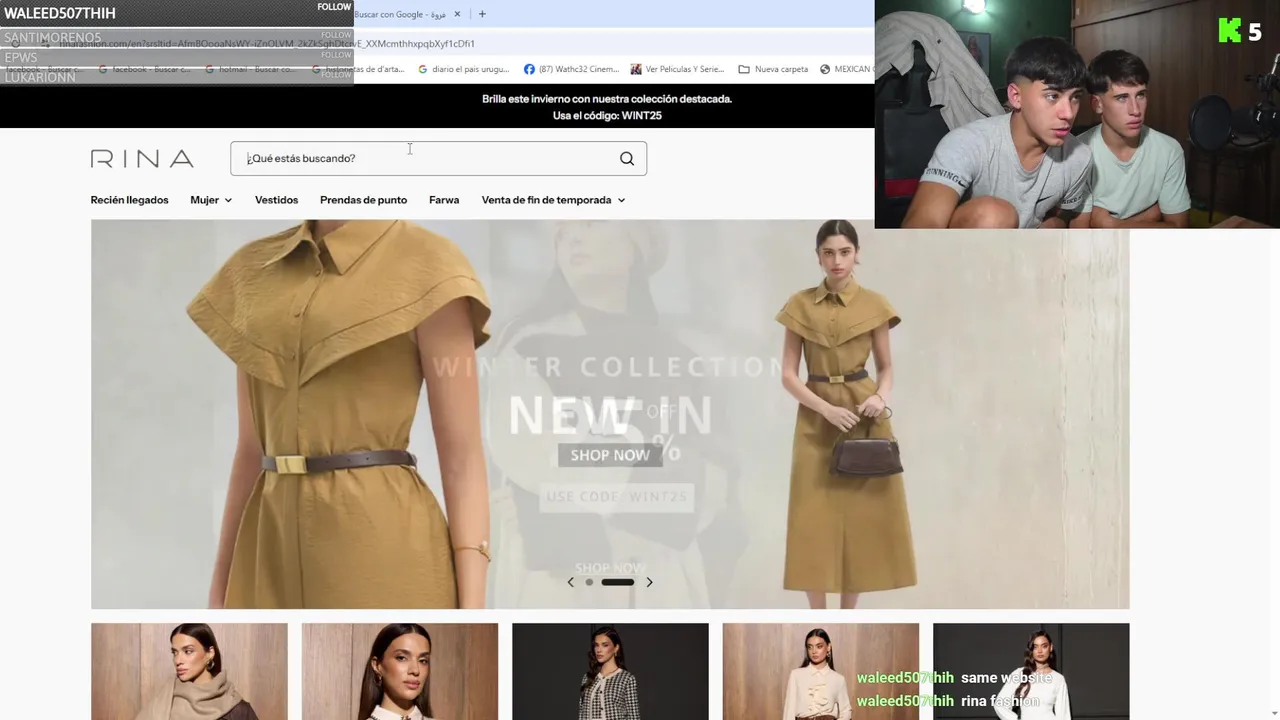
Task: Open the first product thumbnail with scarf
Action: [x=189, y=671]
